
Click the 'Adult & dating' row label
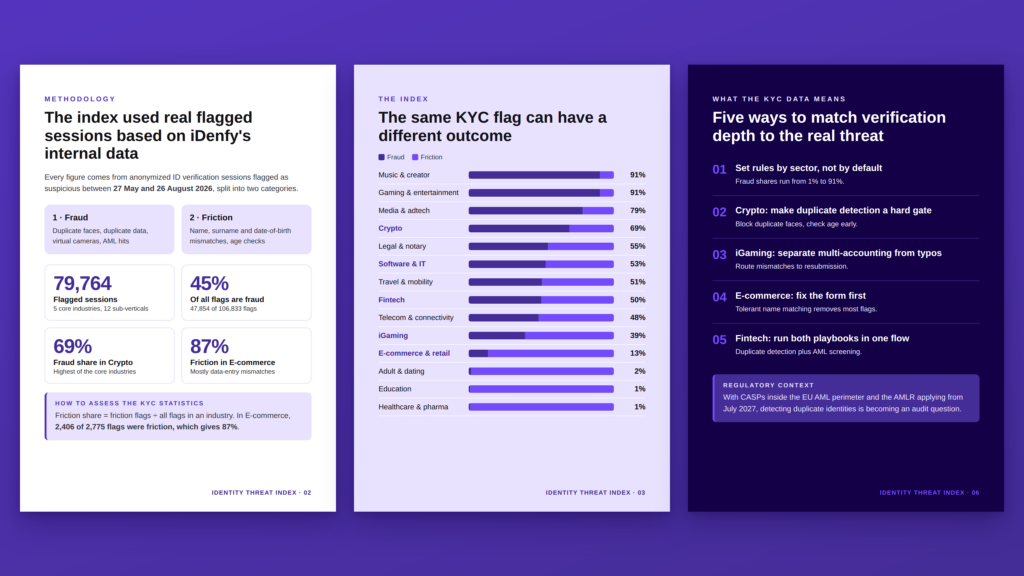[401, 371]
